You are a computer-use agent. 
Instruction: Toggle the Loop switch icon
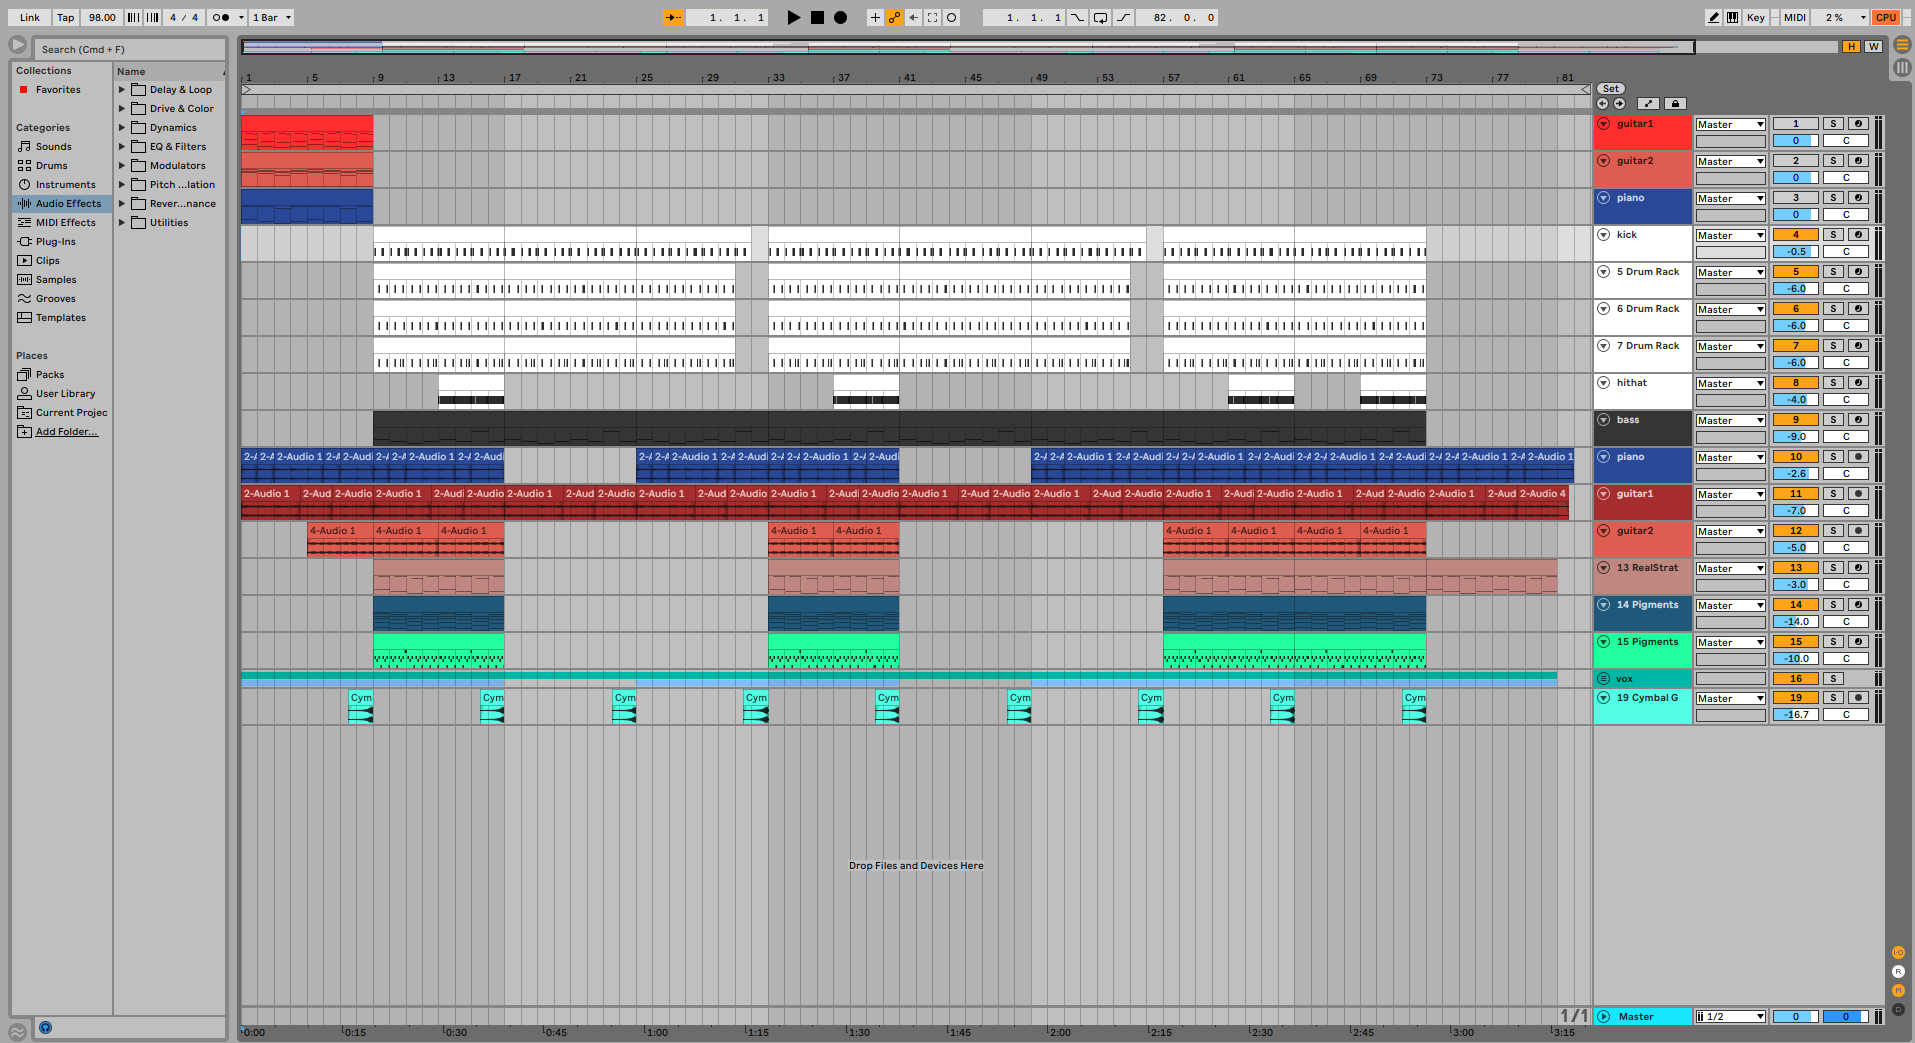[x=1101, y=17]
